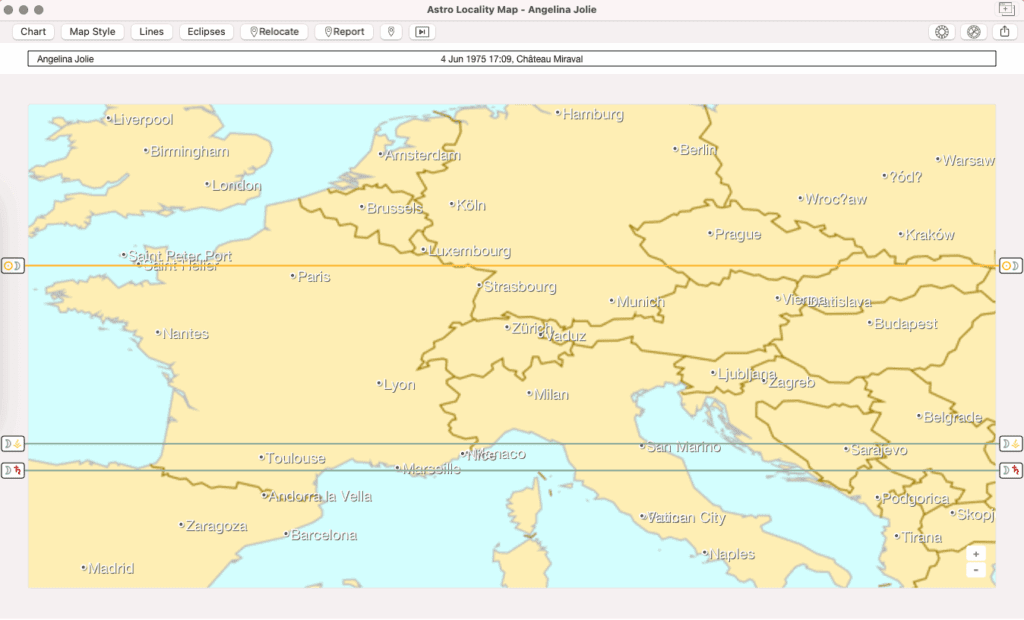This screenshot has width=1024, height=620.
Task: Open the Lines options
Action: (x=151, y=32)
